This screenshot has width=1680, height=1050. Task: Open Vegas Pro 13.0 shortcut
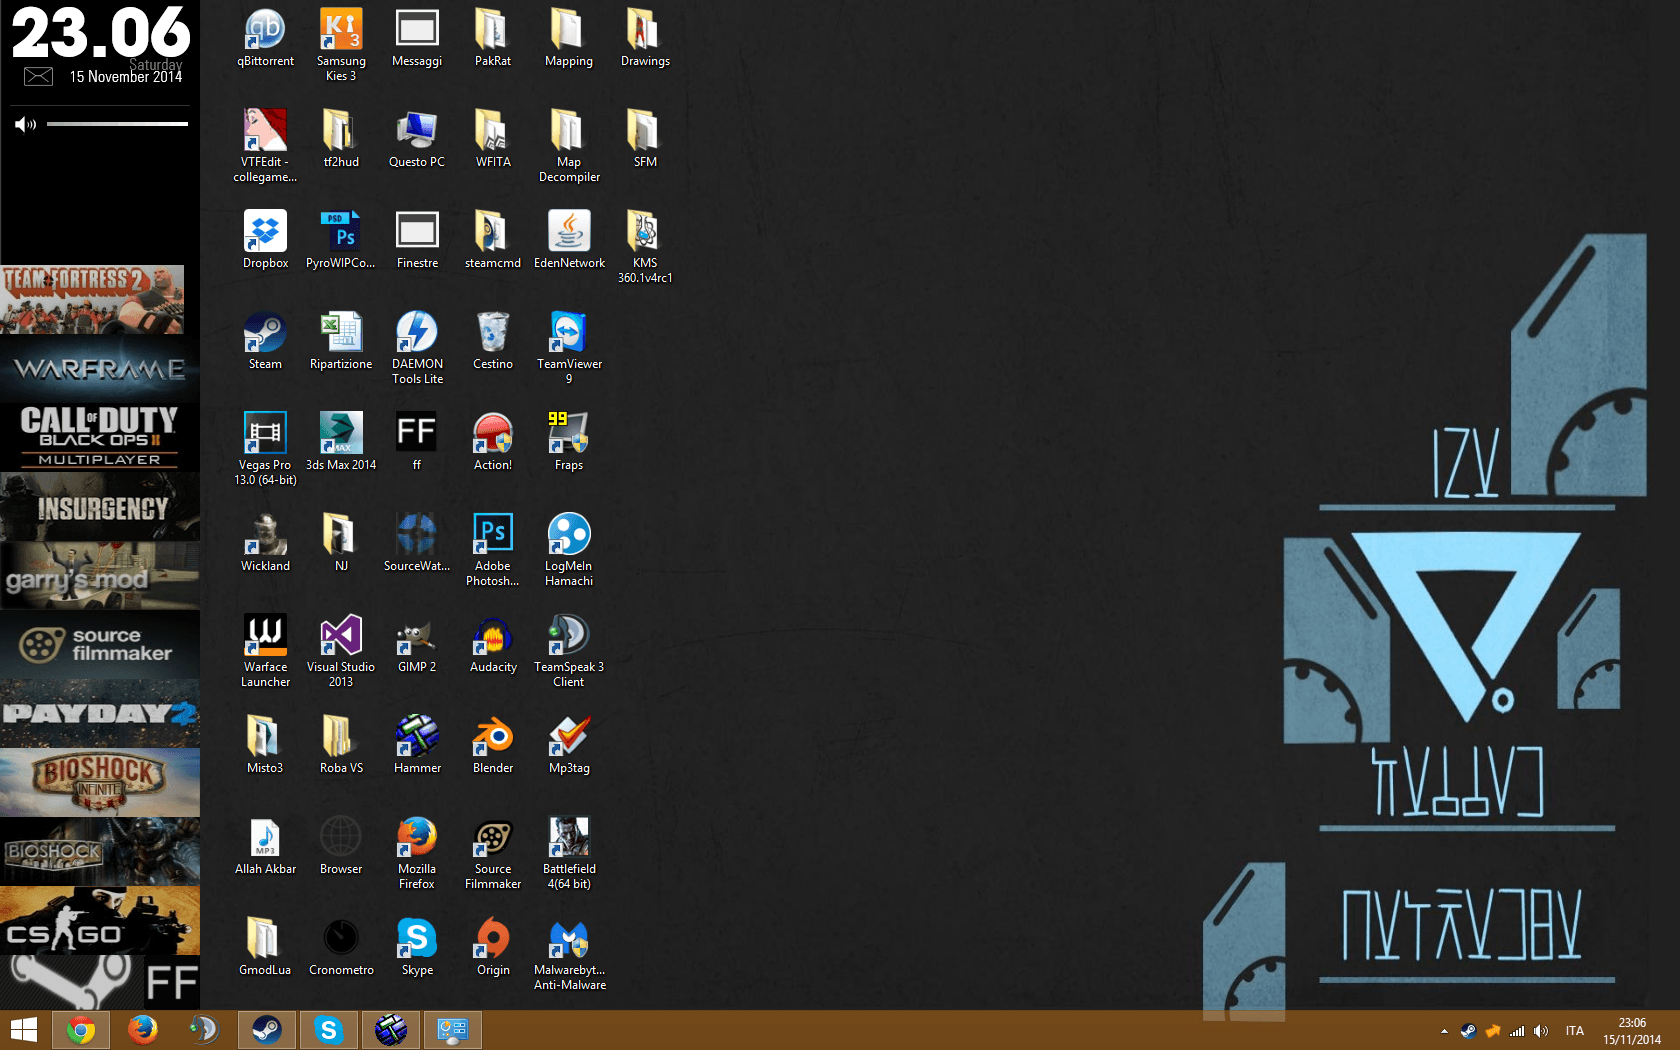point(265,435)
